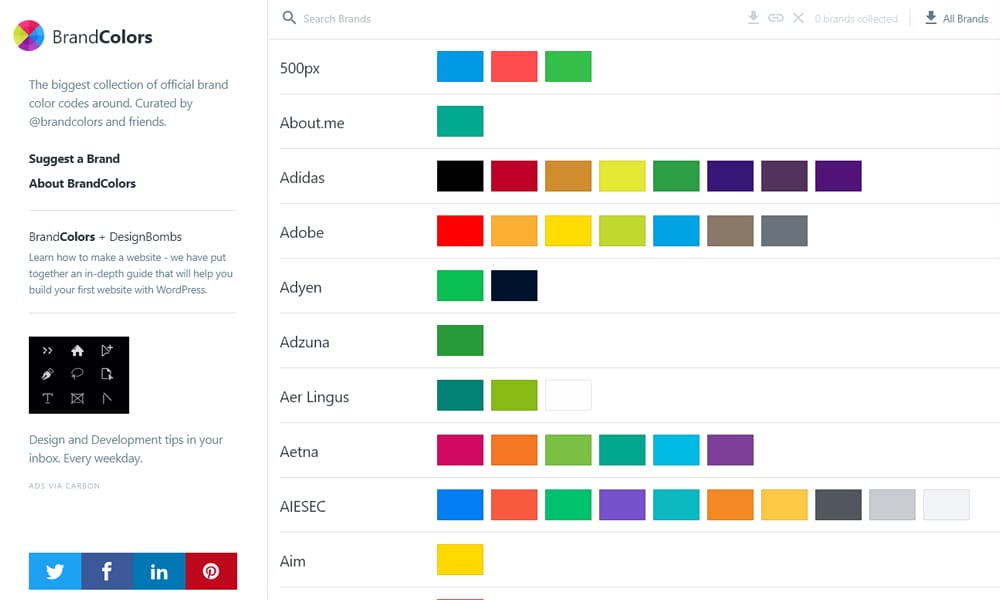Click the ADS VIA CARBON label
Screen dimensions: 1000x600
pyautogui.click(x=64, y=485)
